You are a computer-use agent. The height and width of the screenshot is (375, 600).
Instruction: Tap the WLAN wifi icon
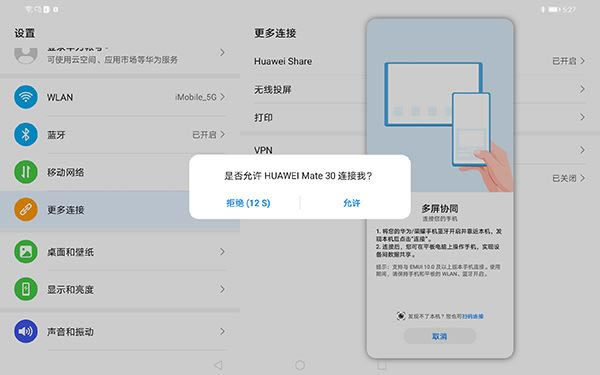pyautogui.click(x=26, y=97)
